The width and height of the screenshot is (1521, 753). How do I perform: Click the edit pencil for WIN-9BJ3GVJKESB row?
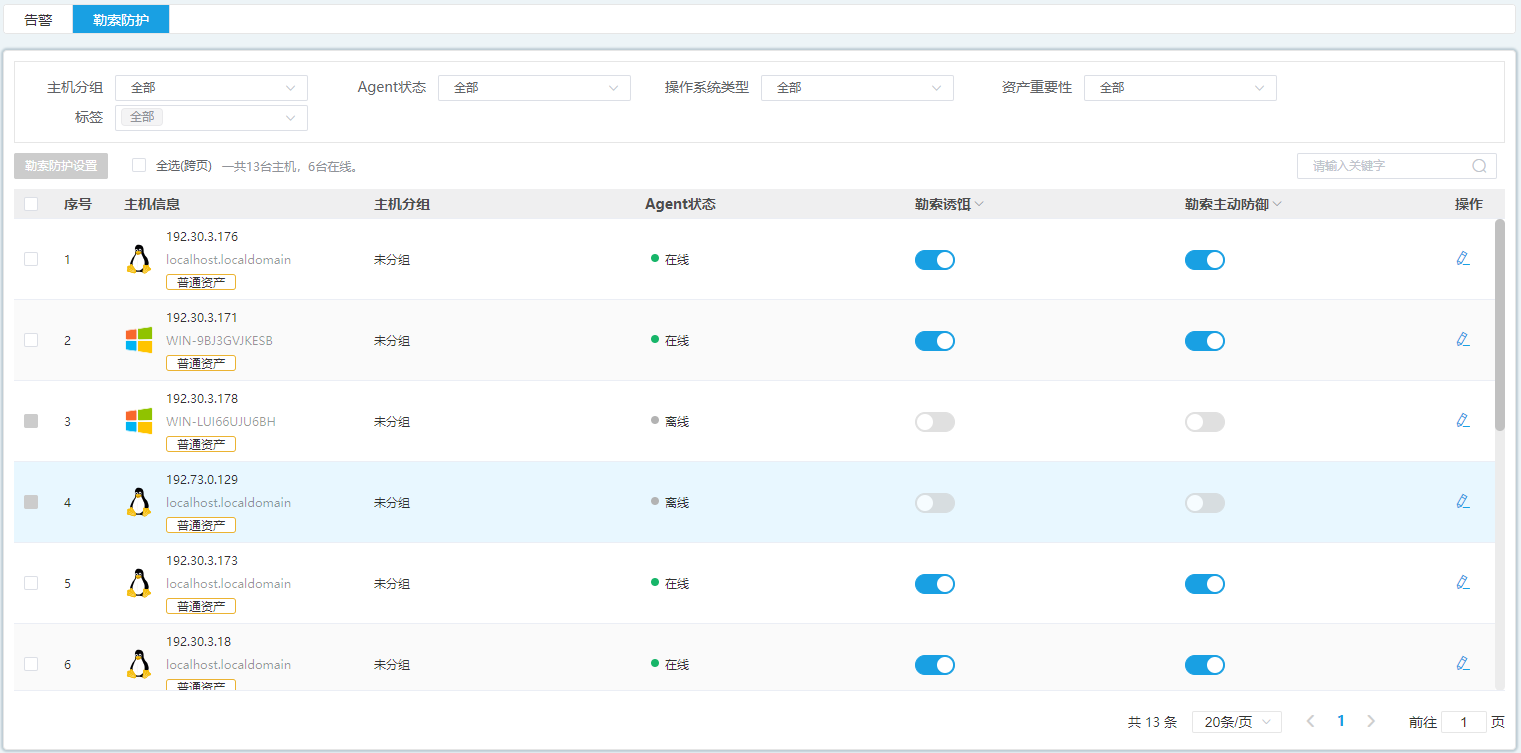[x=1463, y=340]
